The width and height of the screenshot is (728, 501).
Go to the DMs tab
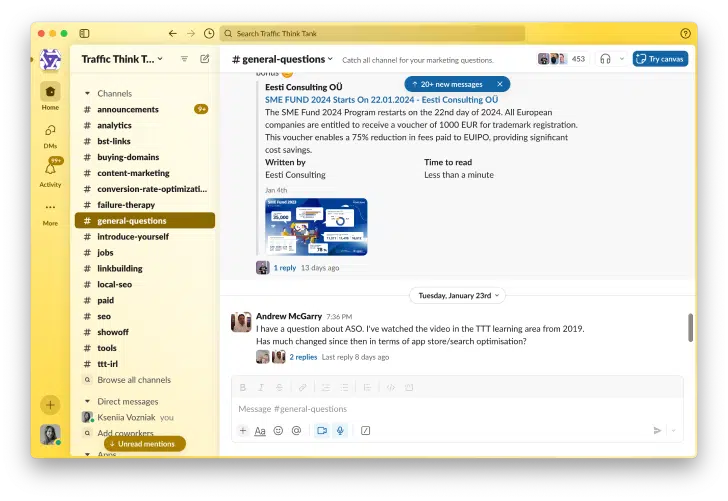click(x=50, y=134)
